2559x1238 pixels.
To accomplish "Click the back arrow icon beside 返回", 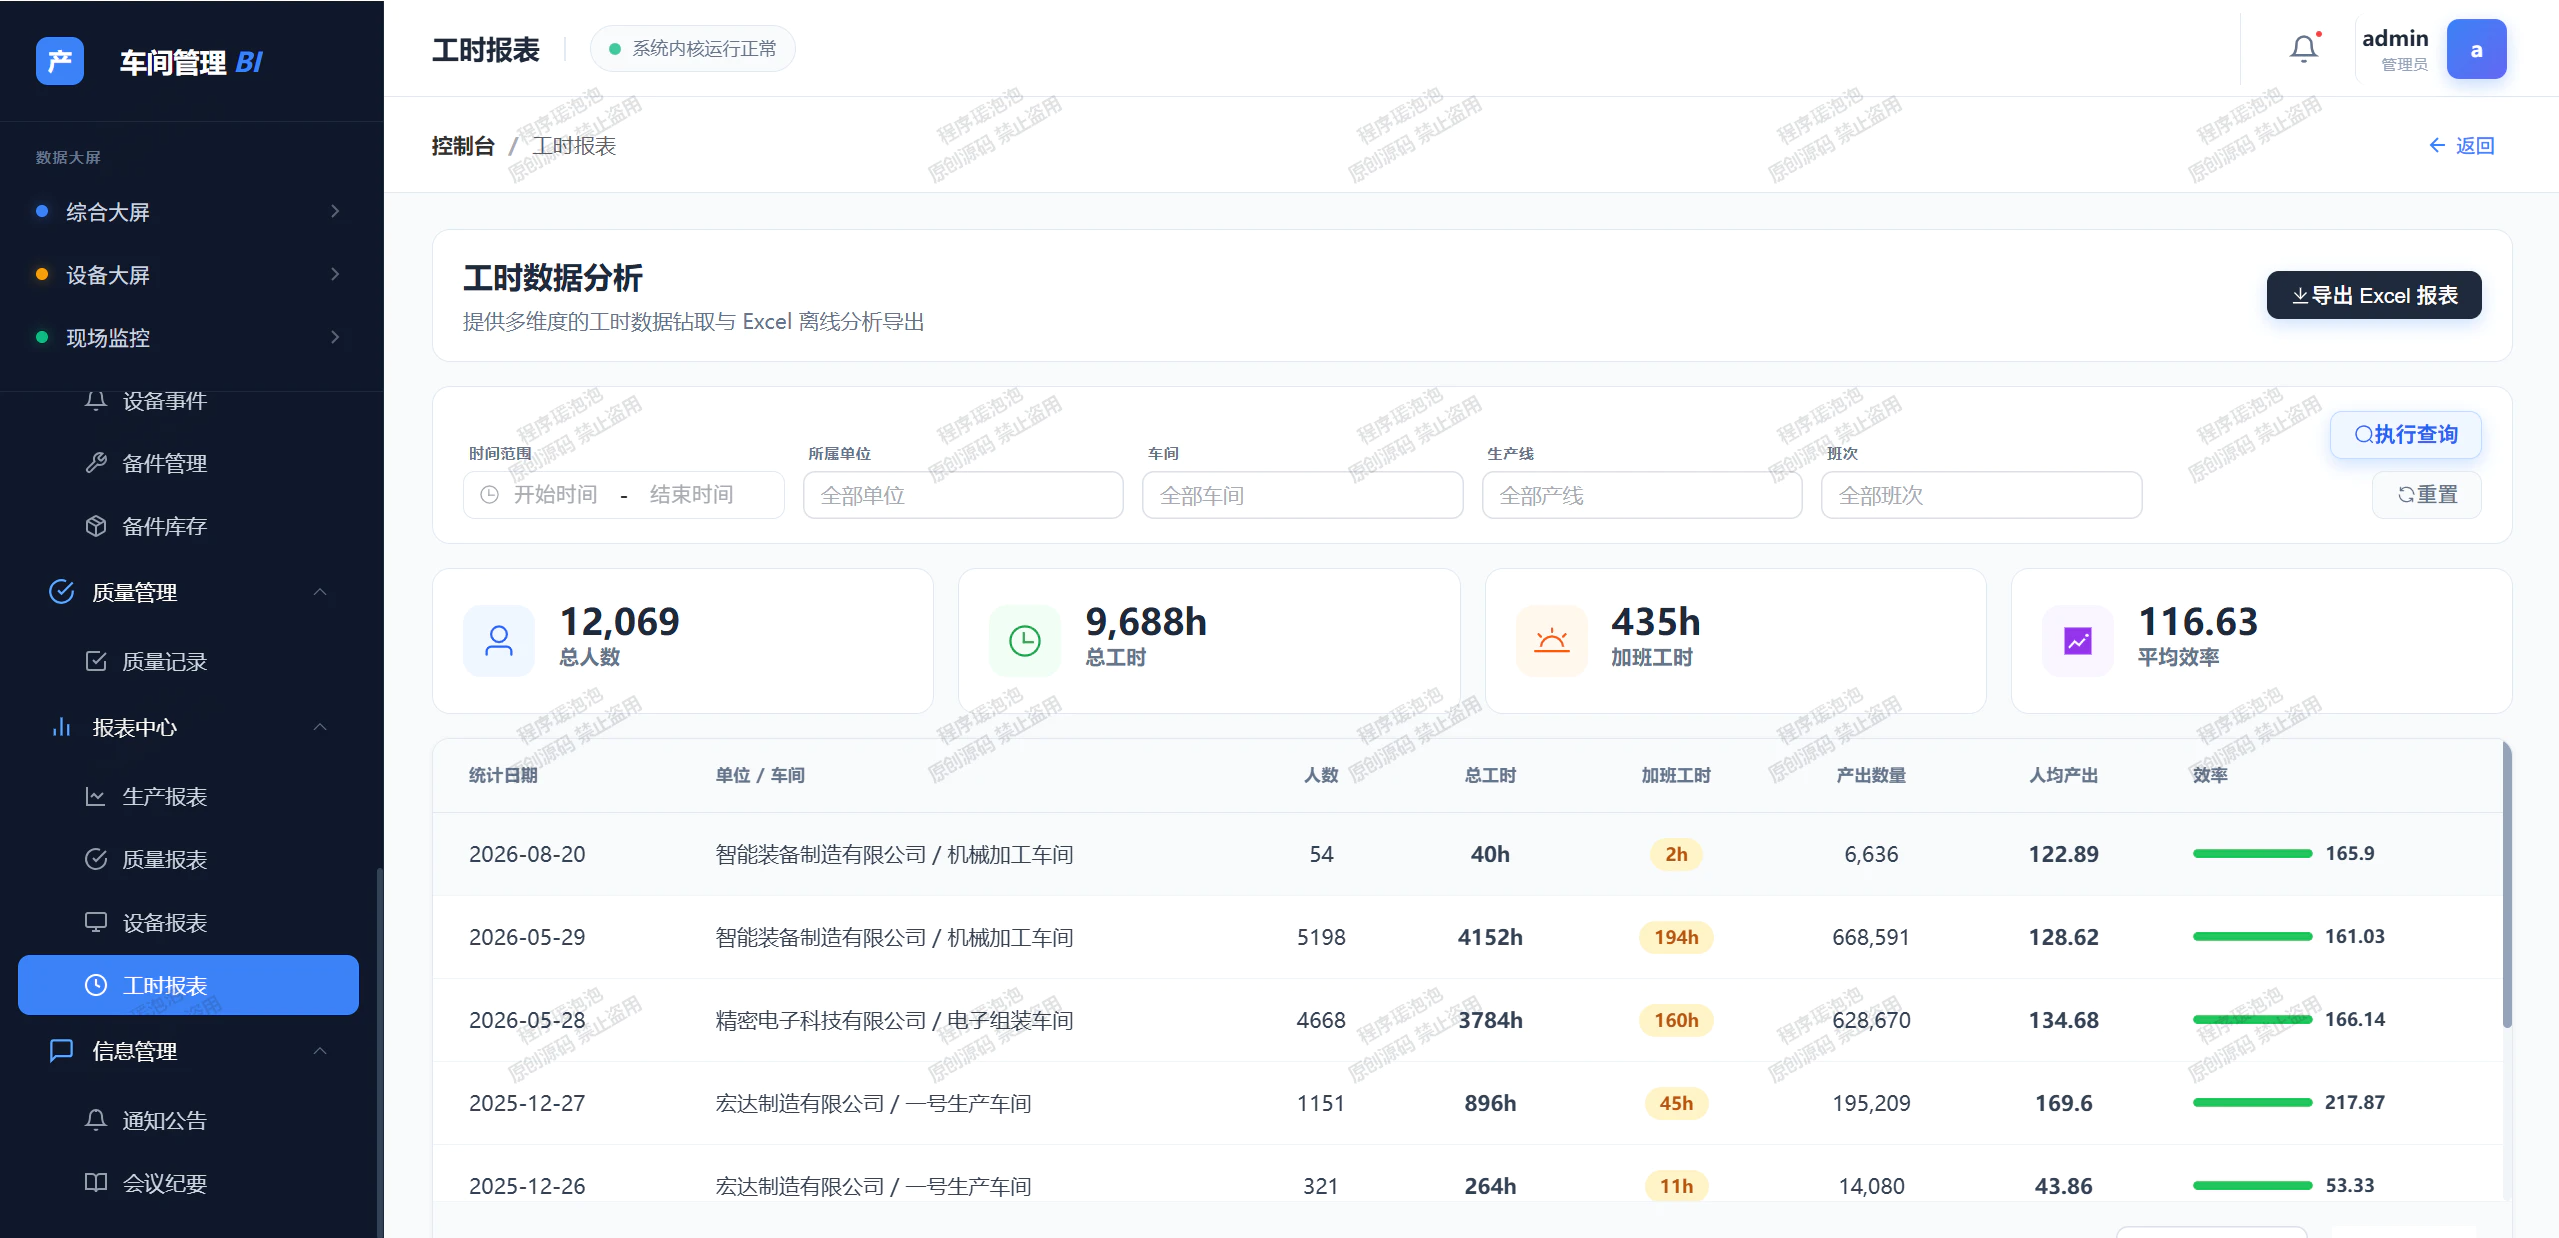I will point(2437,145).
